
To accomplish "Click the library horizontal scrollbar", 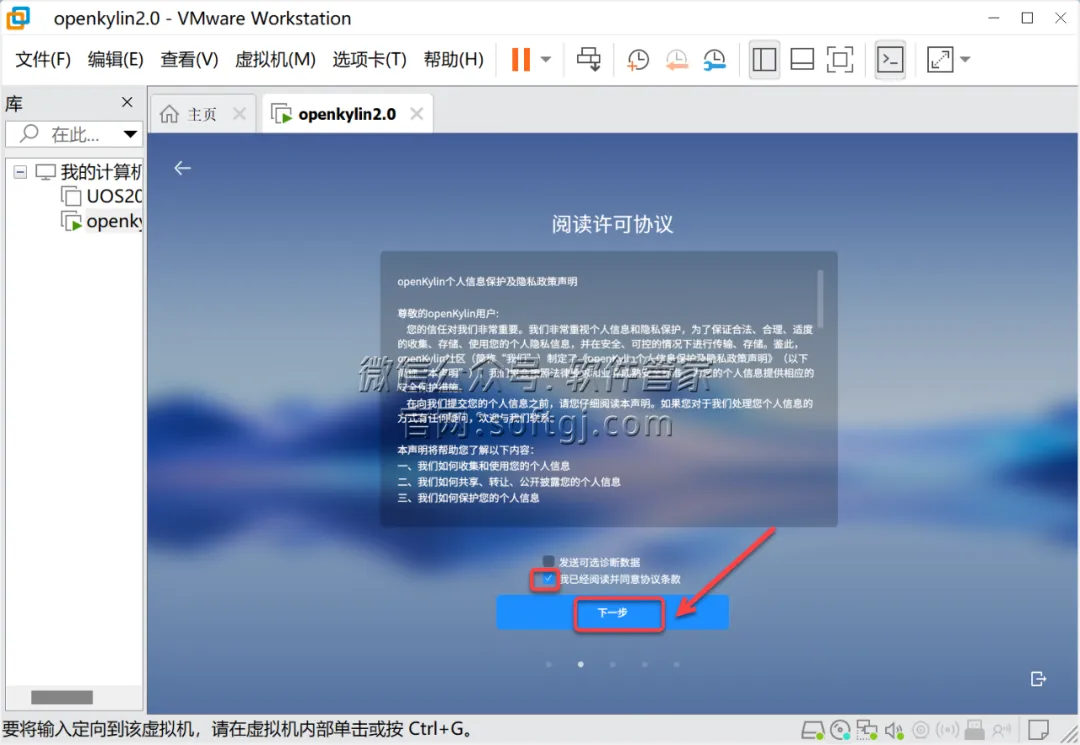I will click(62, 697).
